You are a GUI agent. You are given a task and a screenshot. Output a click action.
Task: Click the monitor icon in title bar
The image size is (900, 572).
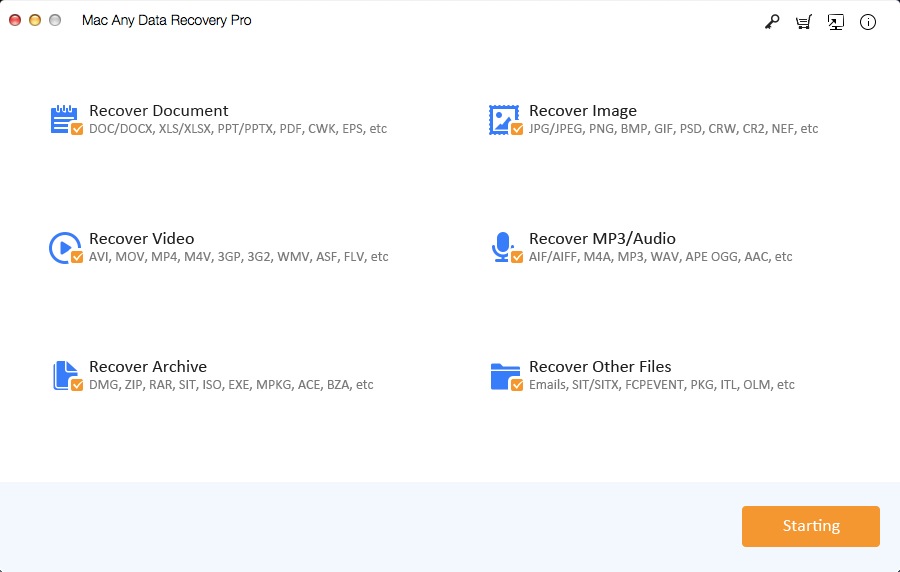pos(835,22)
